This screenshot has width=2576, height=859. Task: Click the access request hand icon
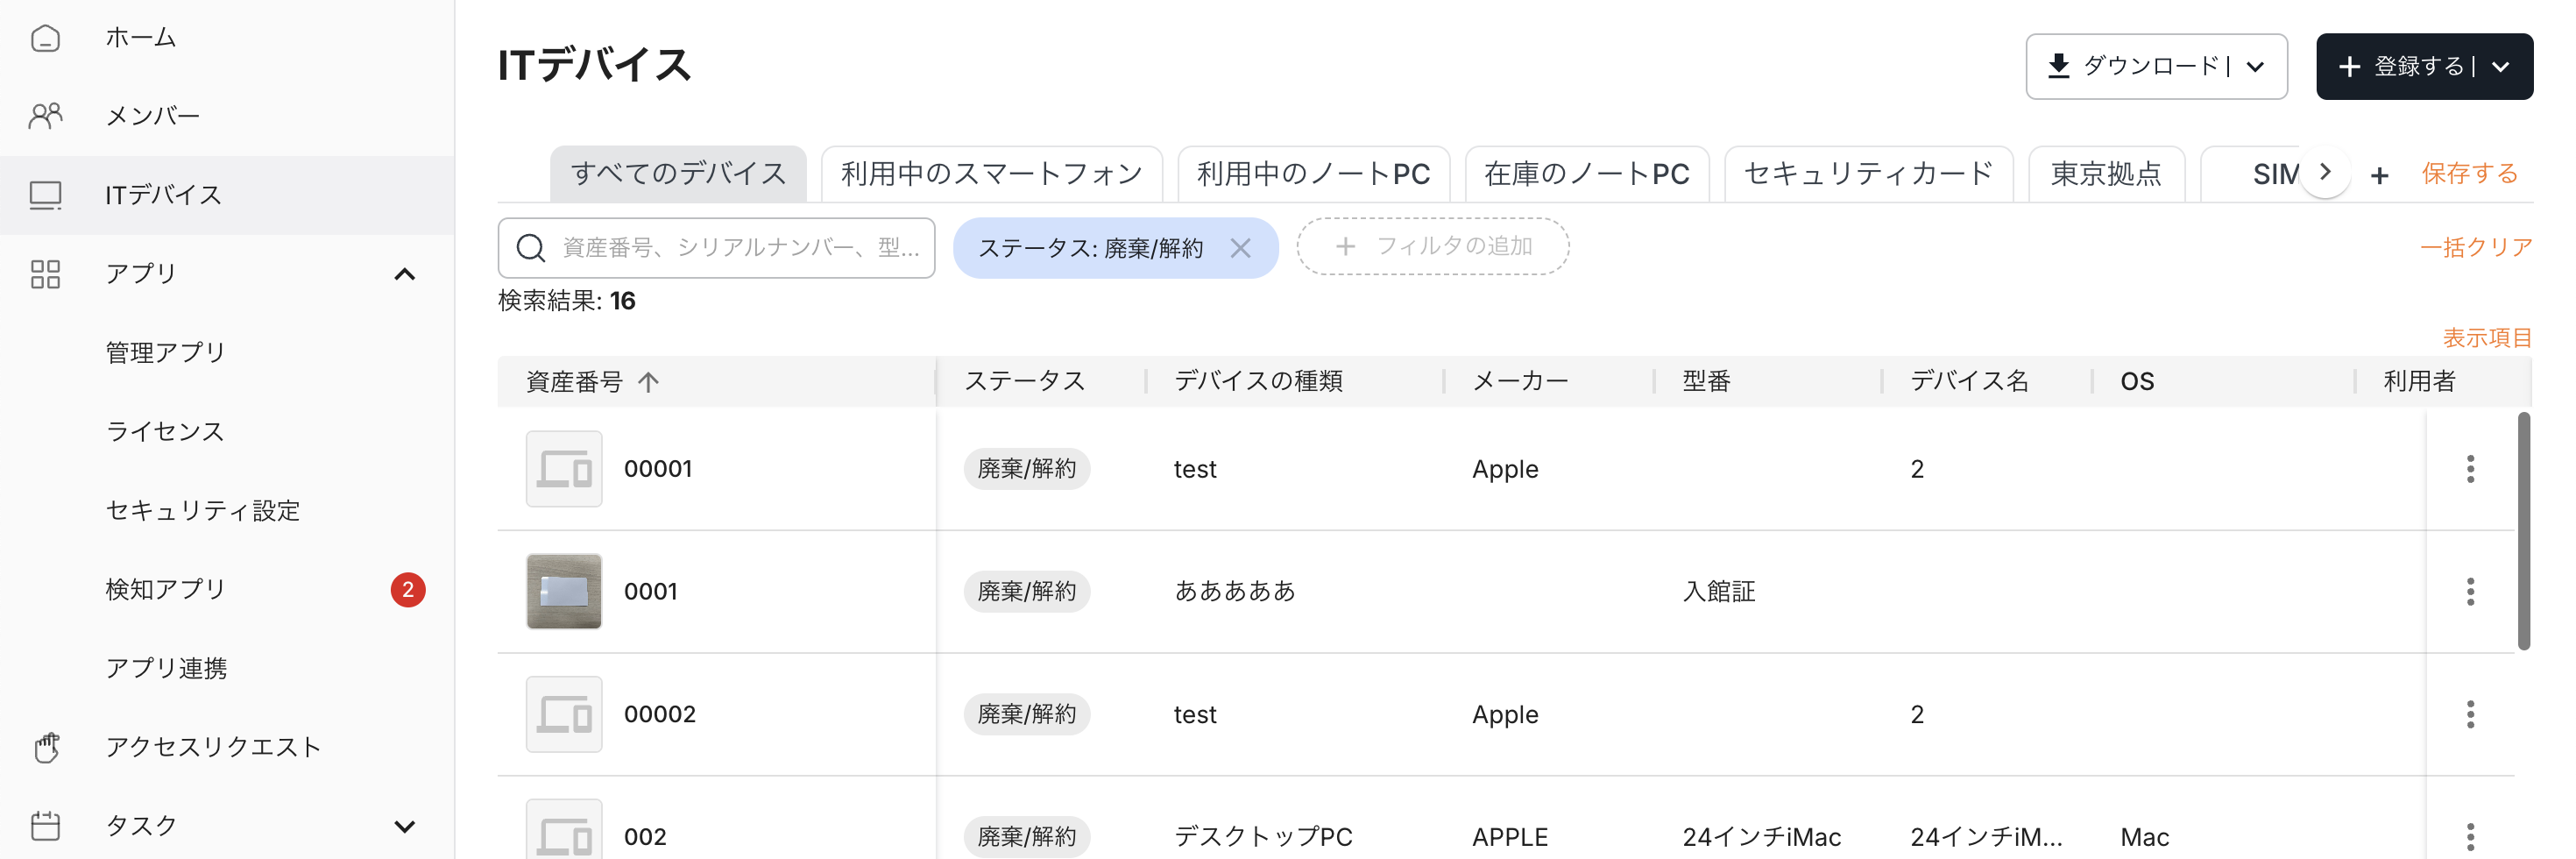click(45, 747)
